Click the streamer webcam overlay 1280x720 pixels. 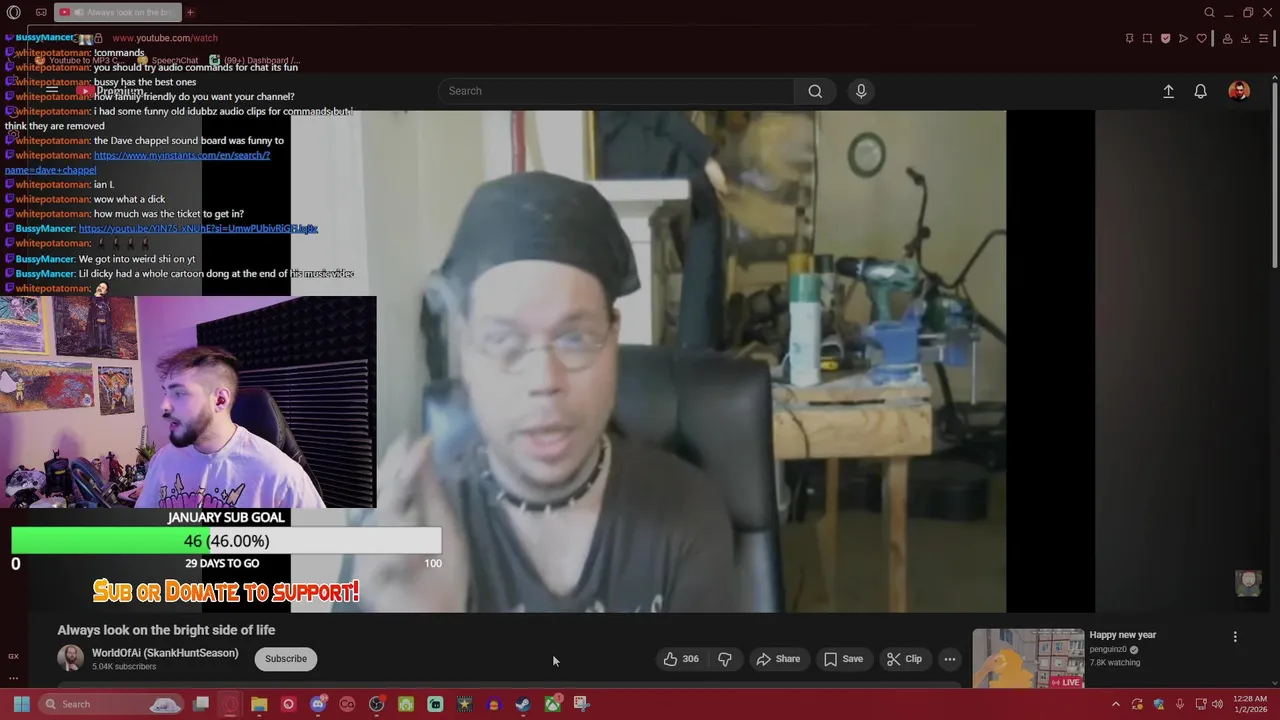point(188,402)
